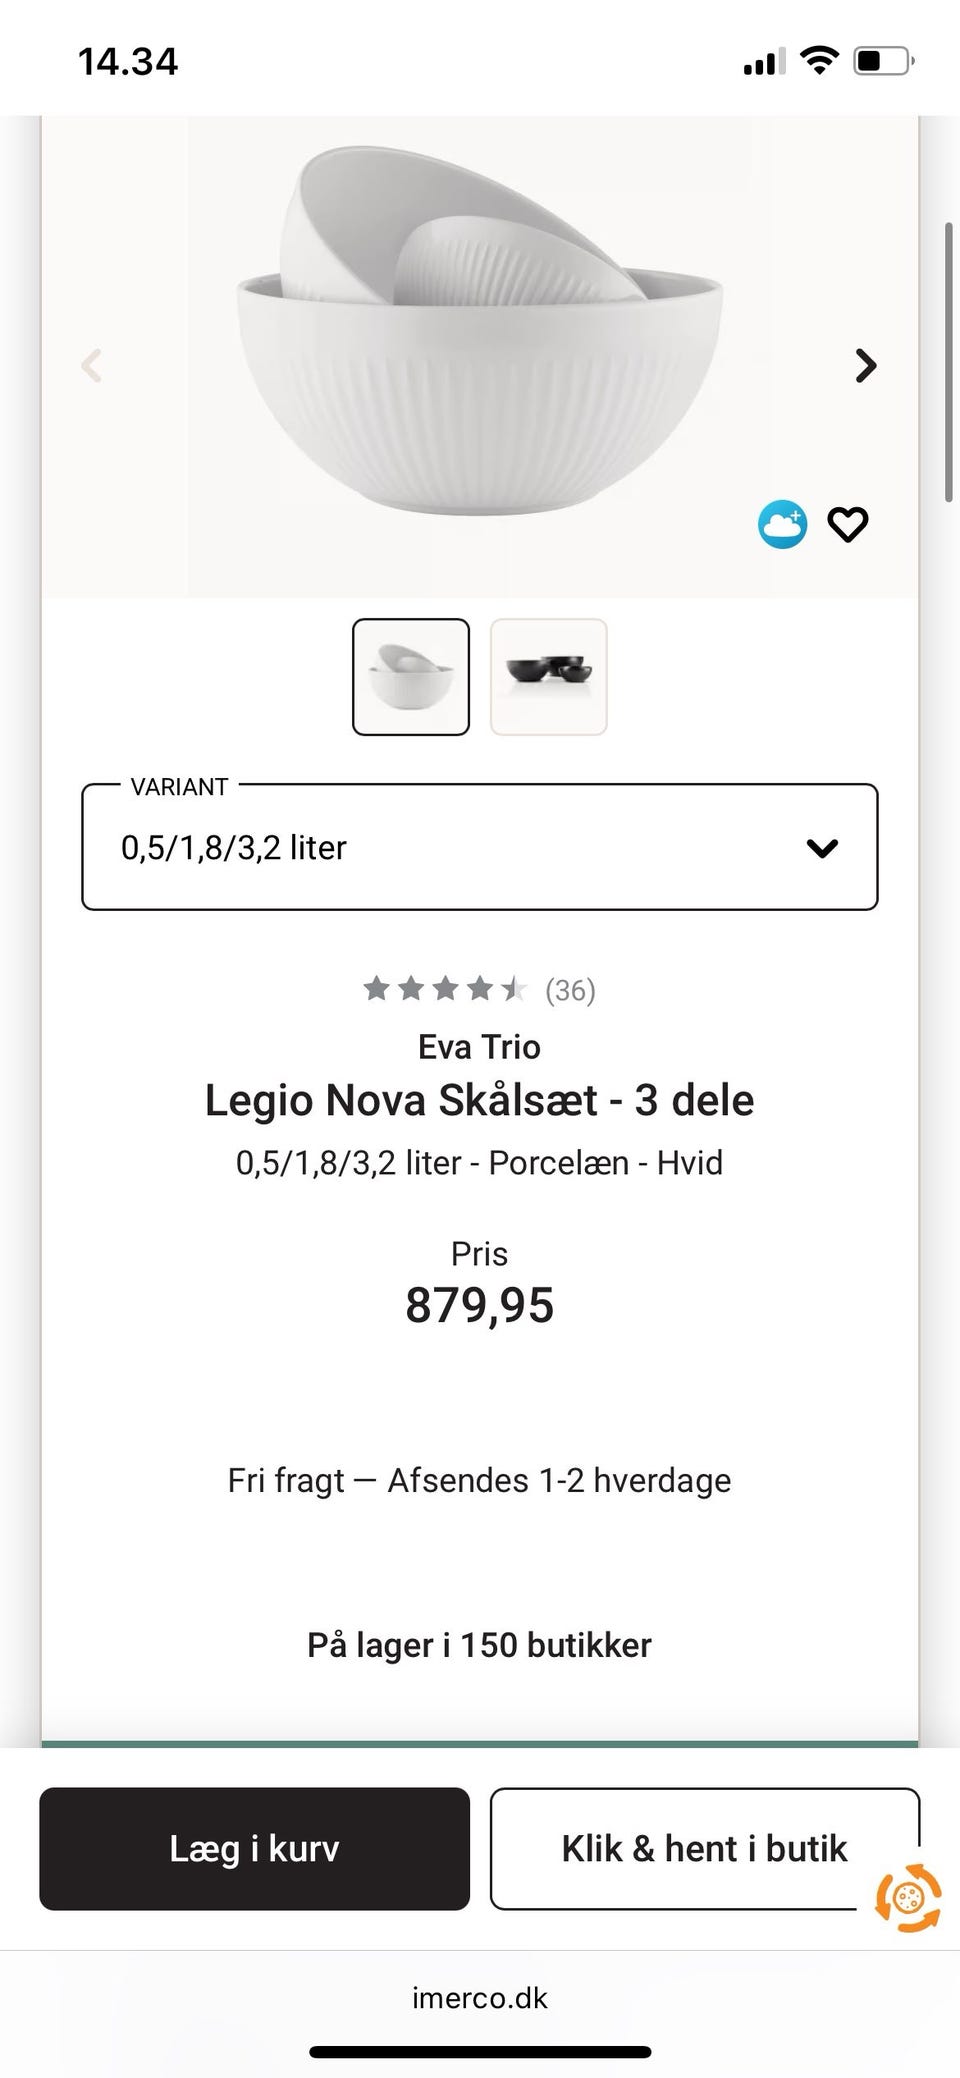Expand variant list via chevron arrow
The image size is (960, 2078).
[822, 848]
